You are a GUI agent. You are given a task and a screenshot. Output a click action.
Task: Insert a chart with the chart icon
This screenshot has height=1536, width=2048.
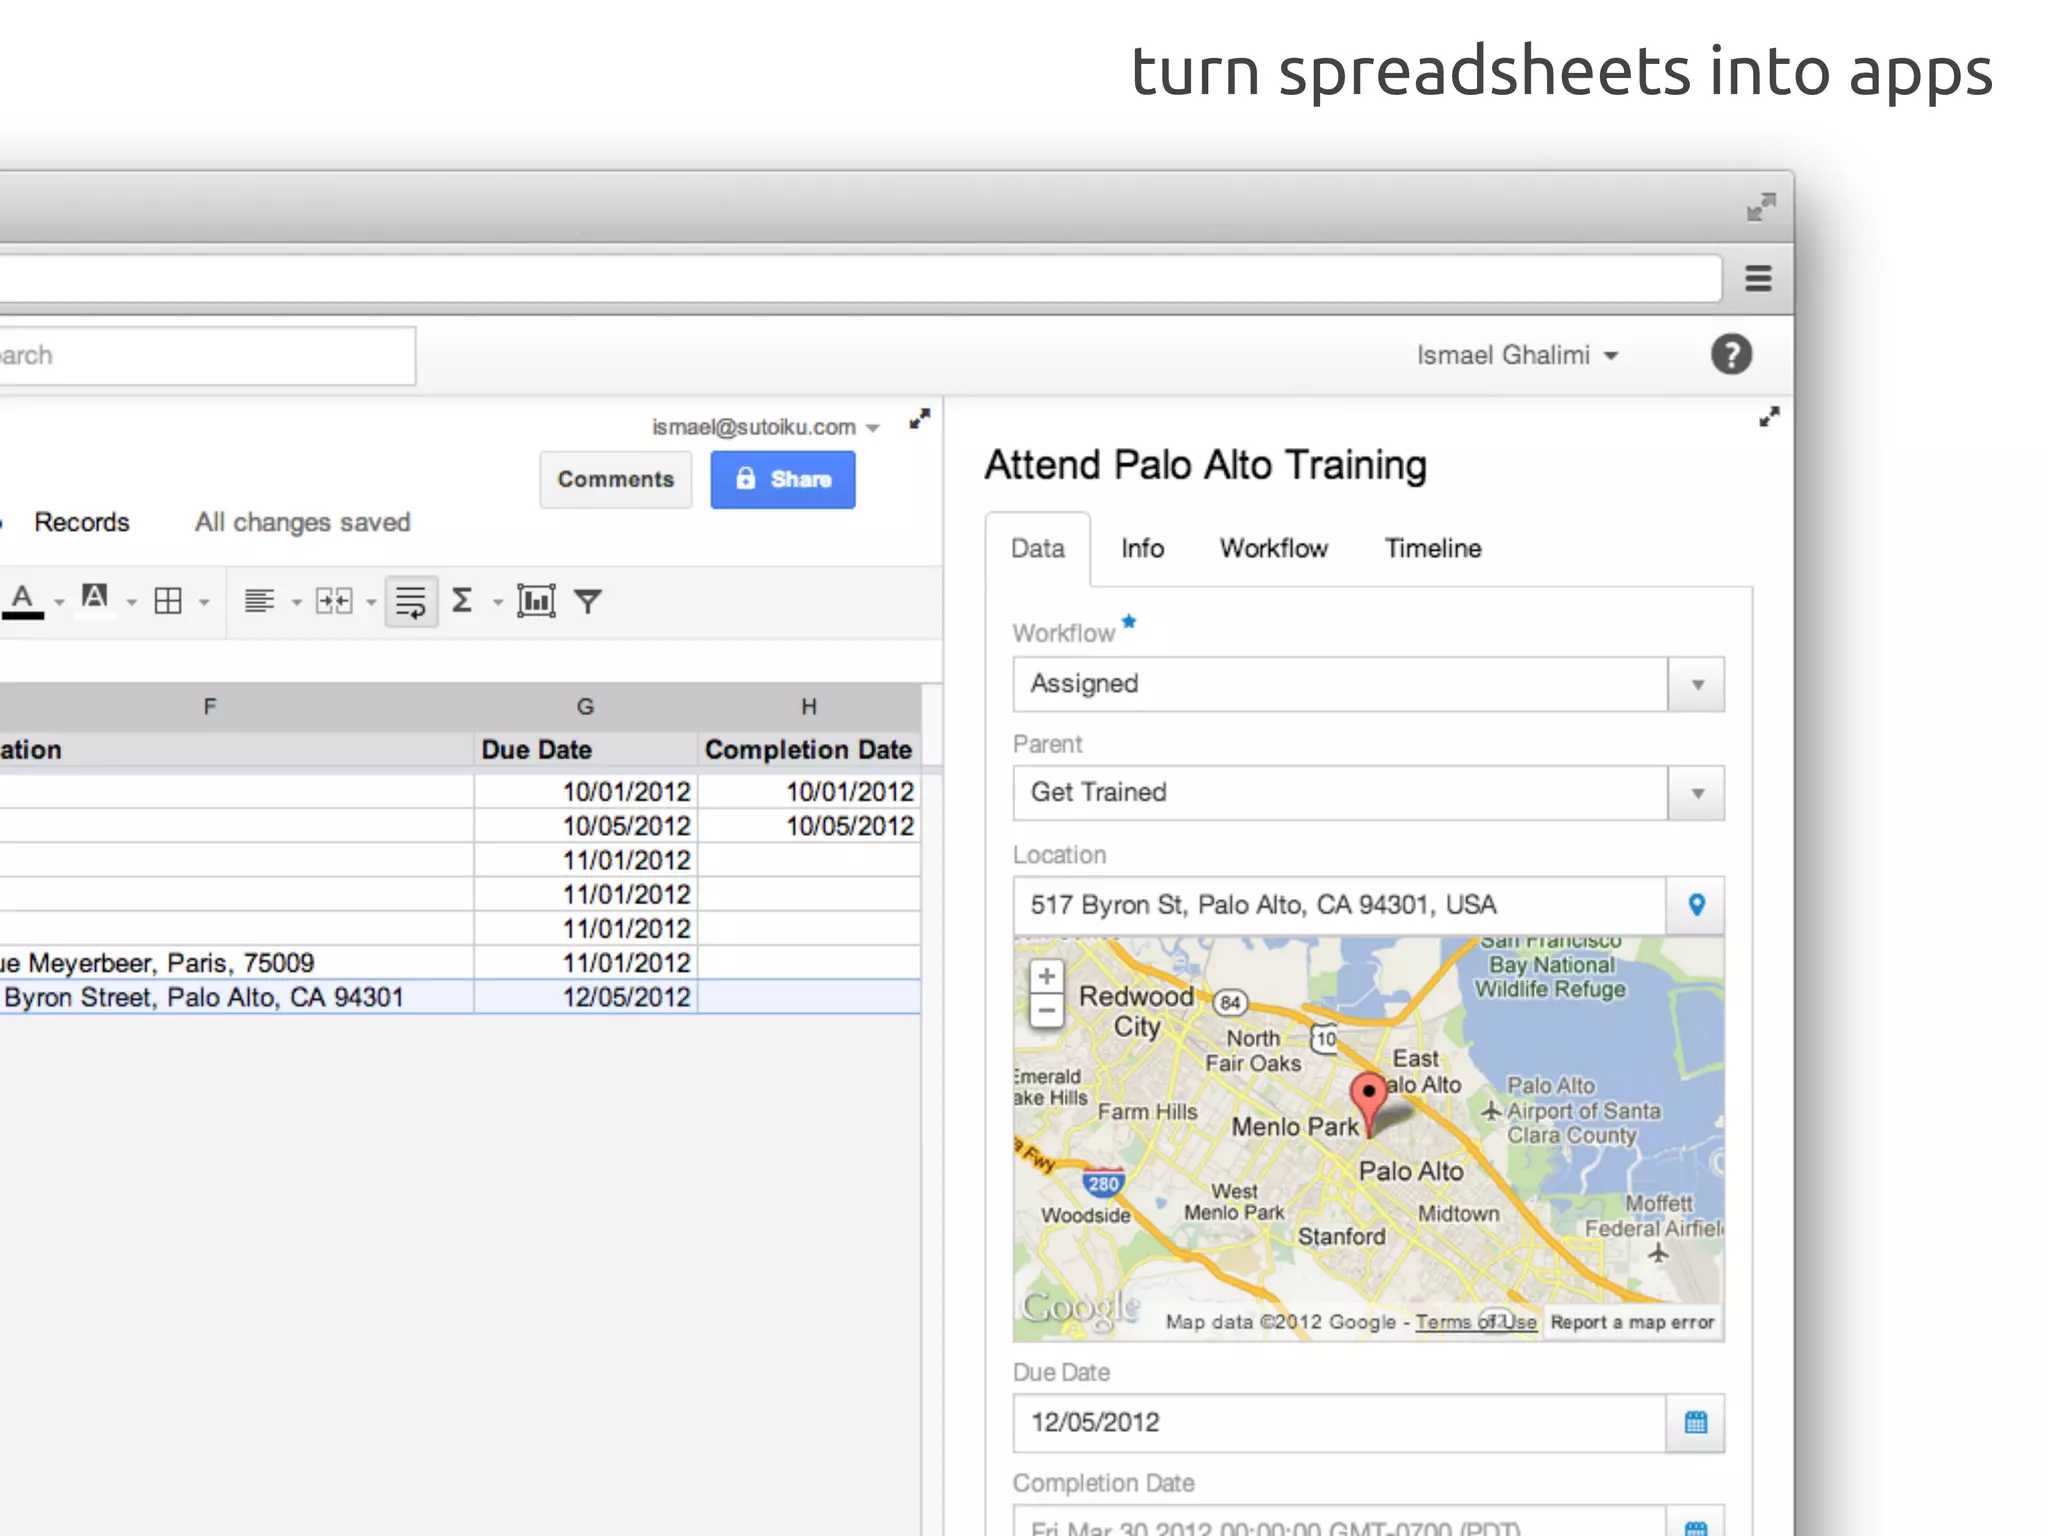536,601
